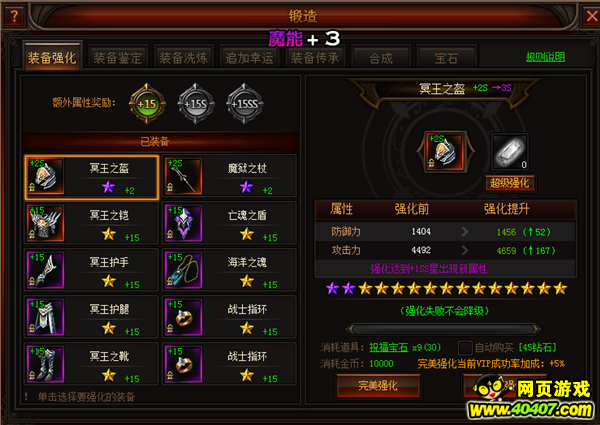This screenshot has width=600, height=425.
Task: Select the 海洋之魂 necklace icon
Action: pos(184,270)
